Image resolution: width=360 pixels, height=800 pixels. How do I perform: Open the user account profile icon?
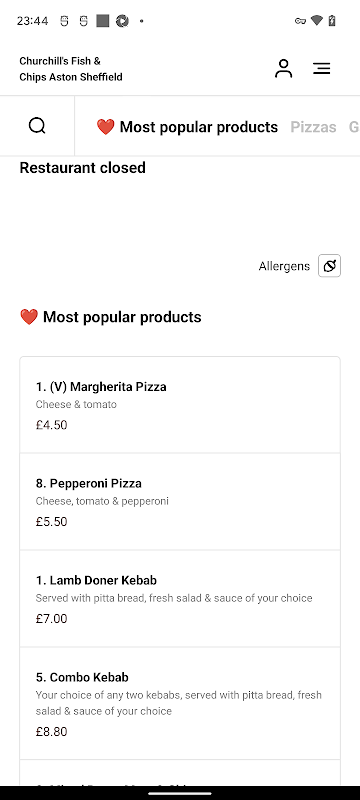coord(284,68)
